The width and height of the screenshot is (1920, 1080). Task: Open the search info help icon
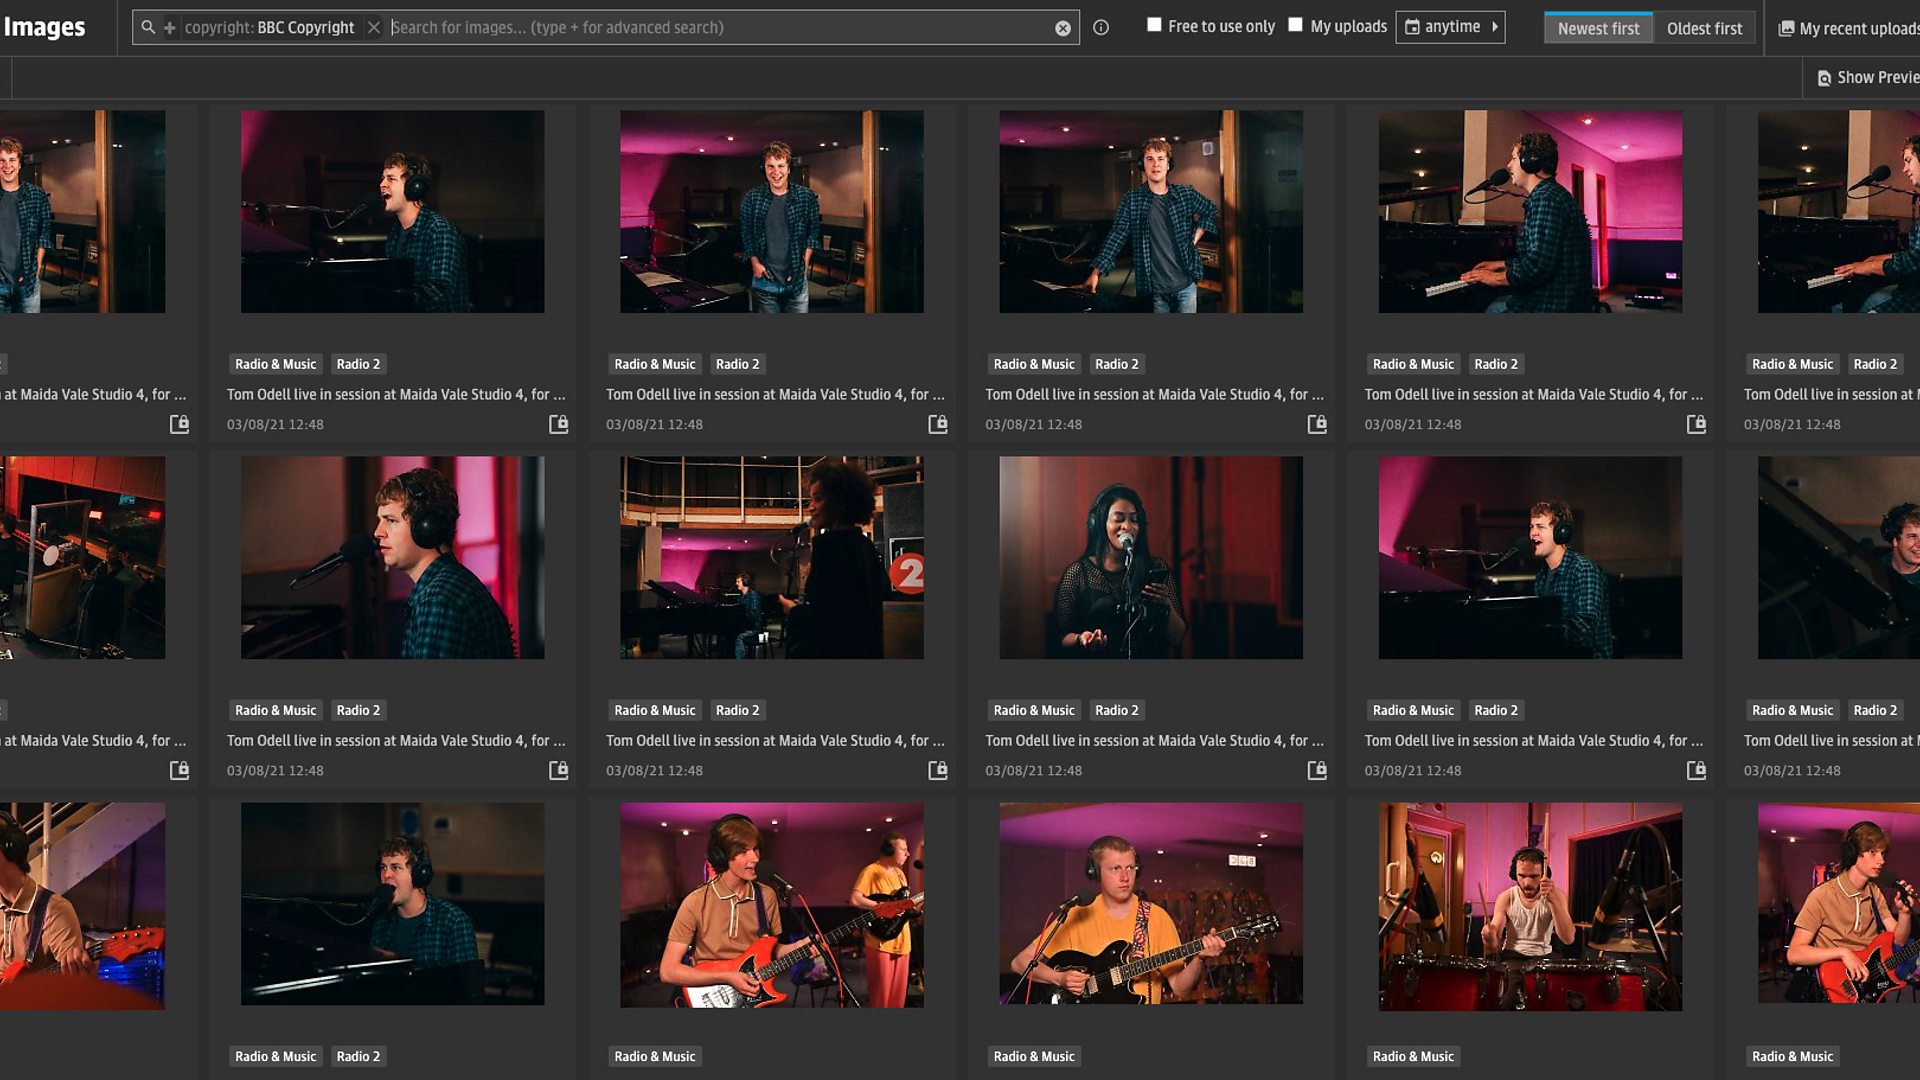click(1101, 28)
